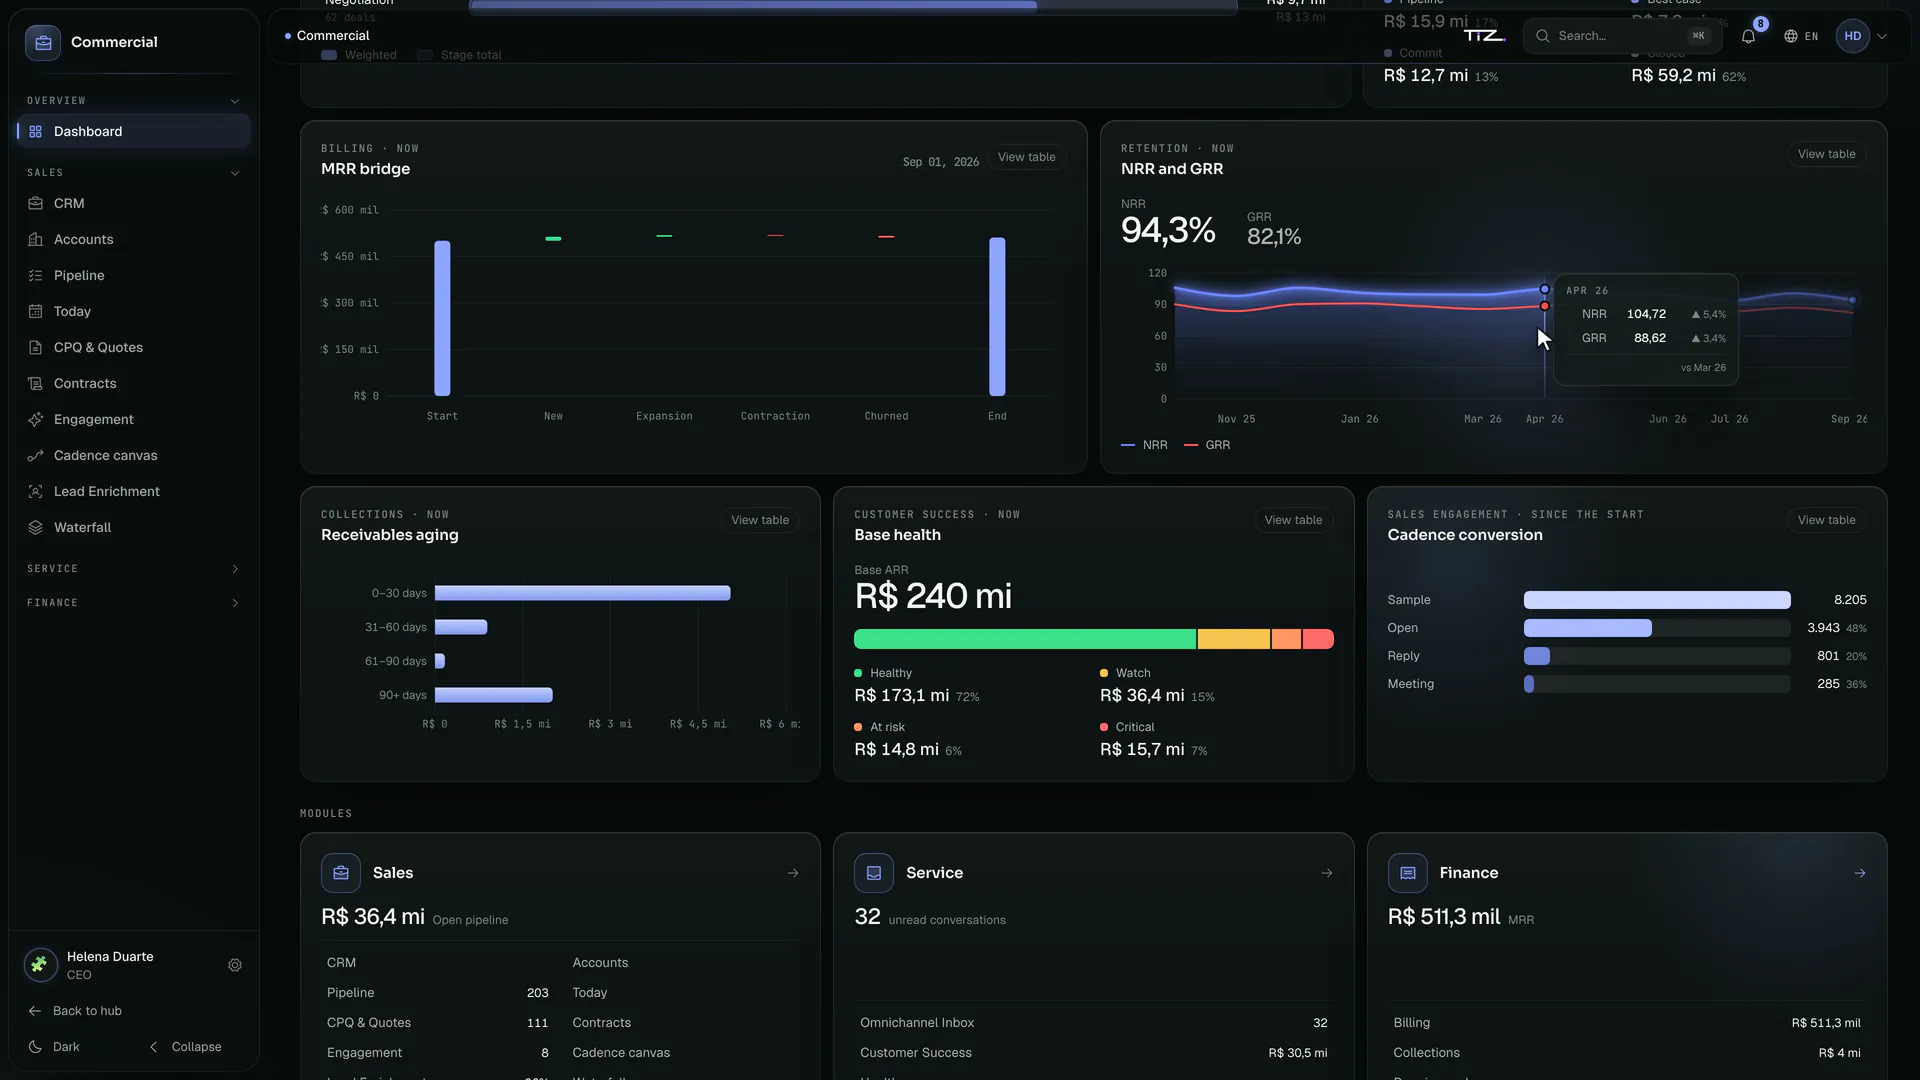Open the Waterfall layers icon
Viewport: 1920px width, 1080px height.
pyautogui.click(x=36, y=528)
